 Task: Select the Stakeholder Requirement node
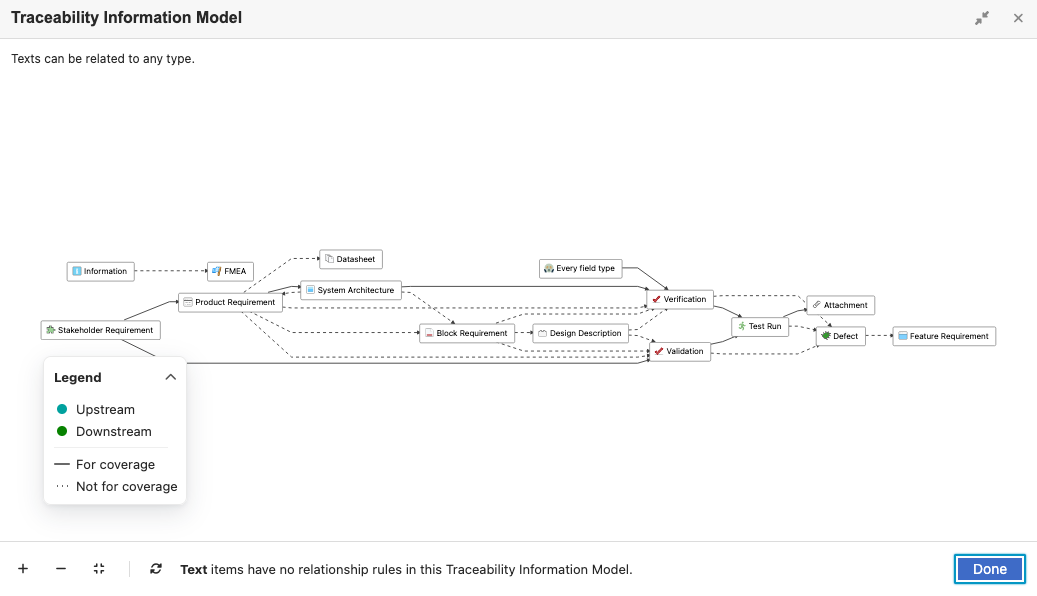[101, 330]
